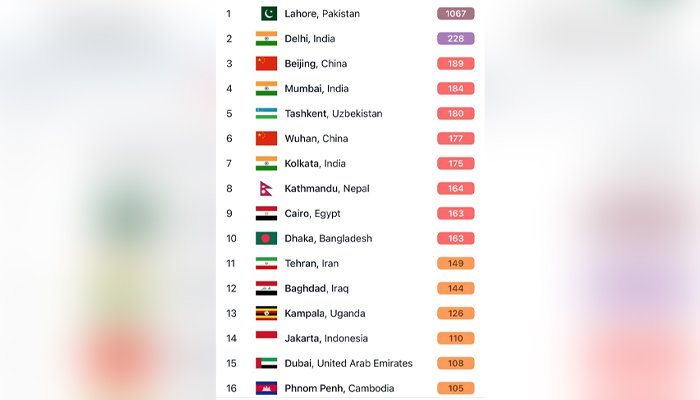Select the Iran flag beside Tehran
This screenshot has width=700, height=400.
coord(266,263)
